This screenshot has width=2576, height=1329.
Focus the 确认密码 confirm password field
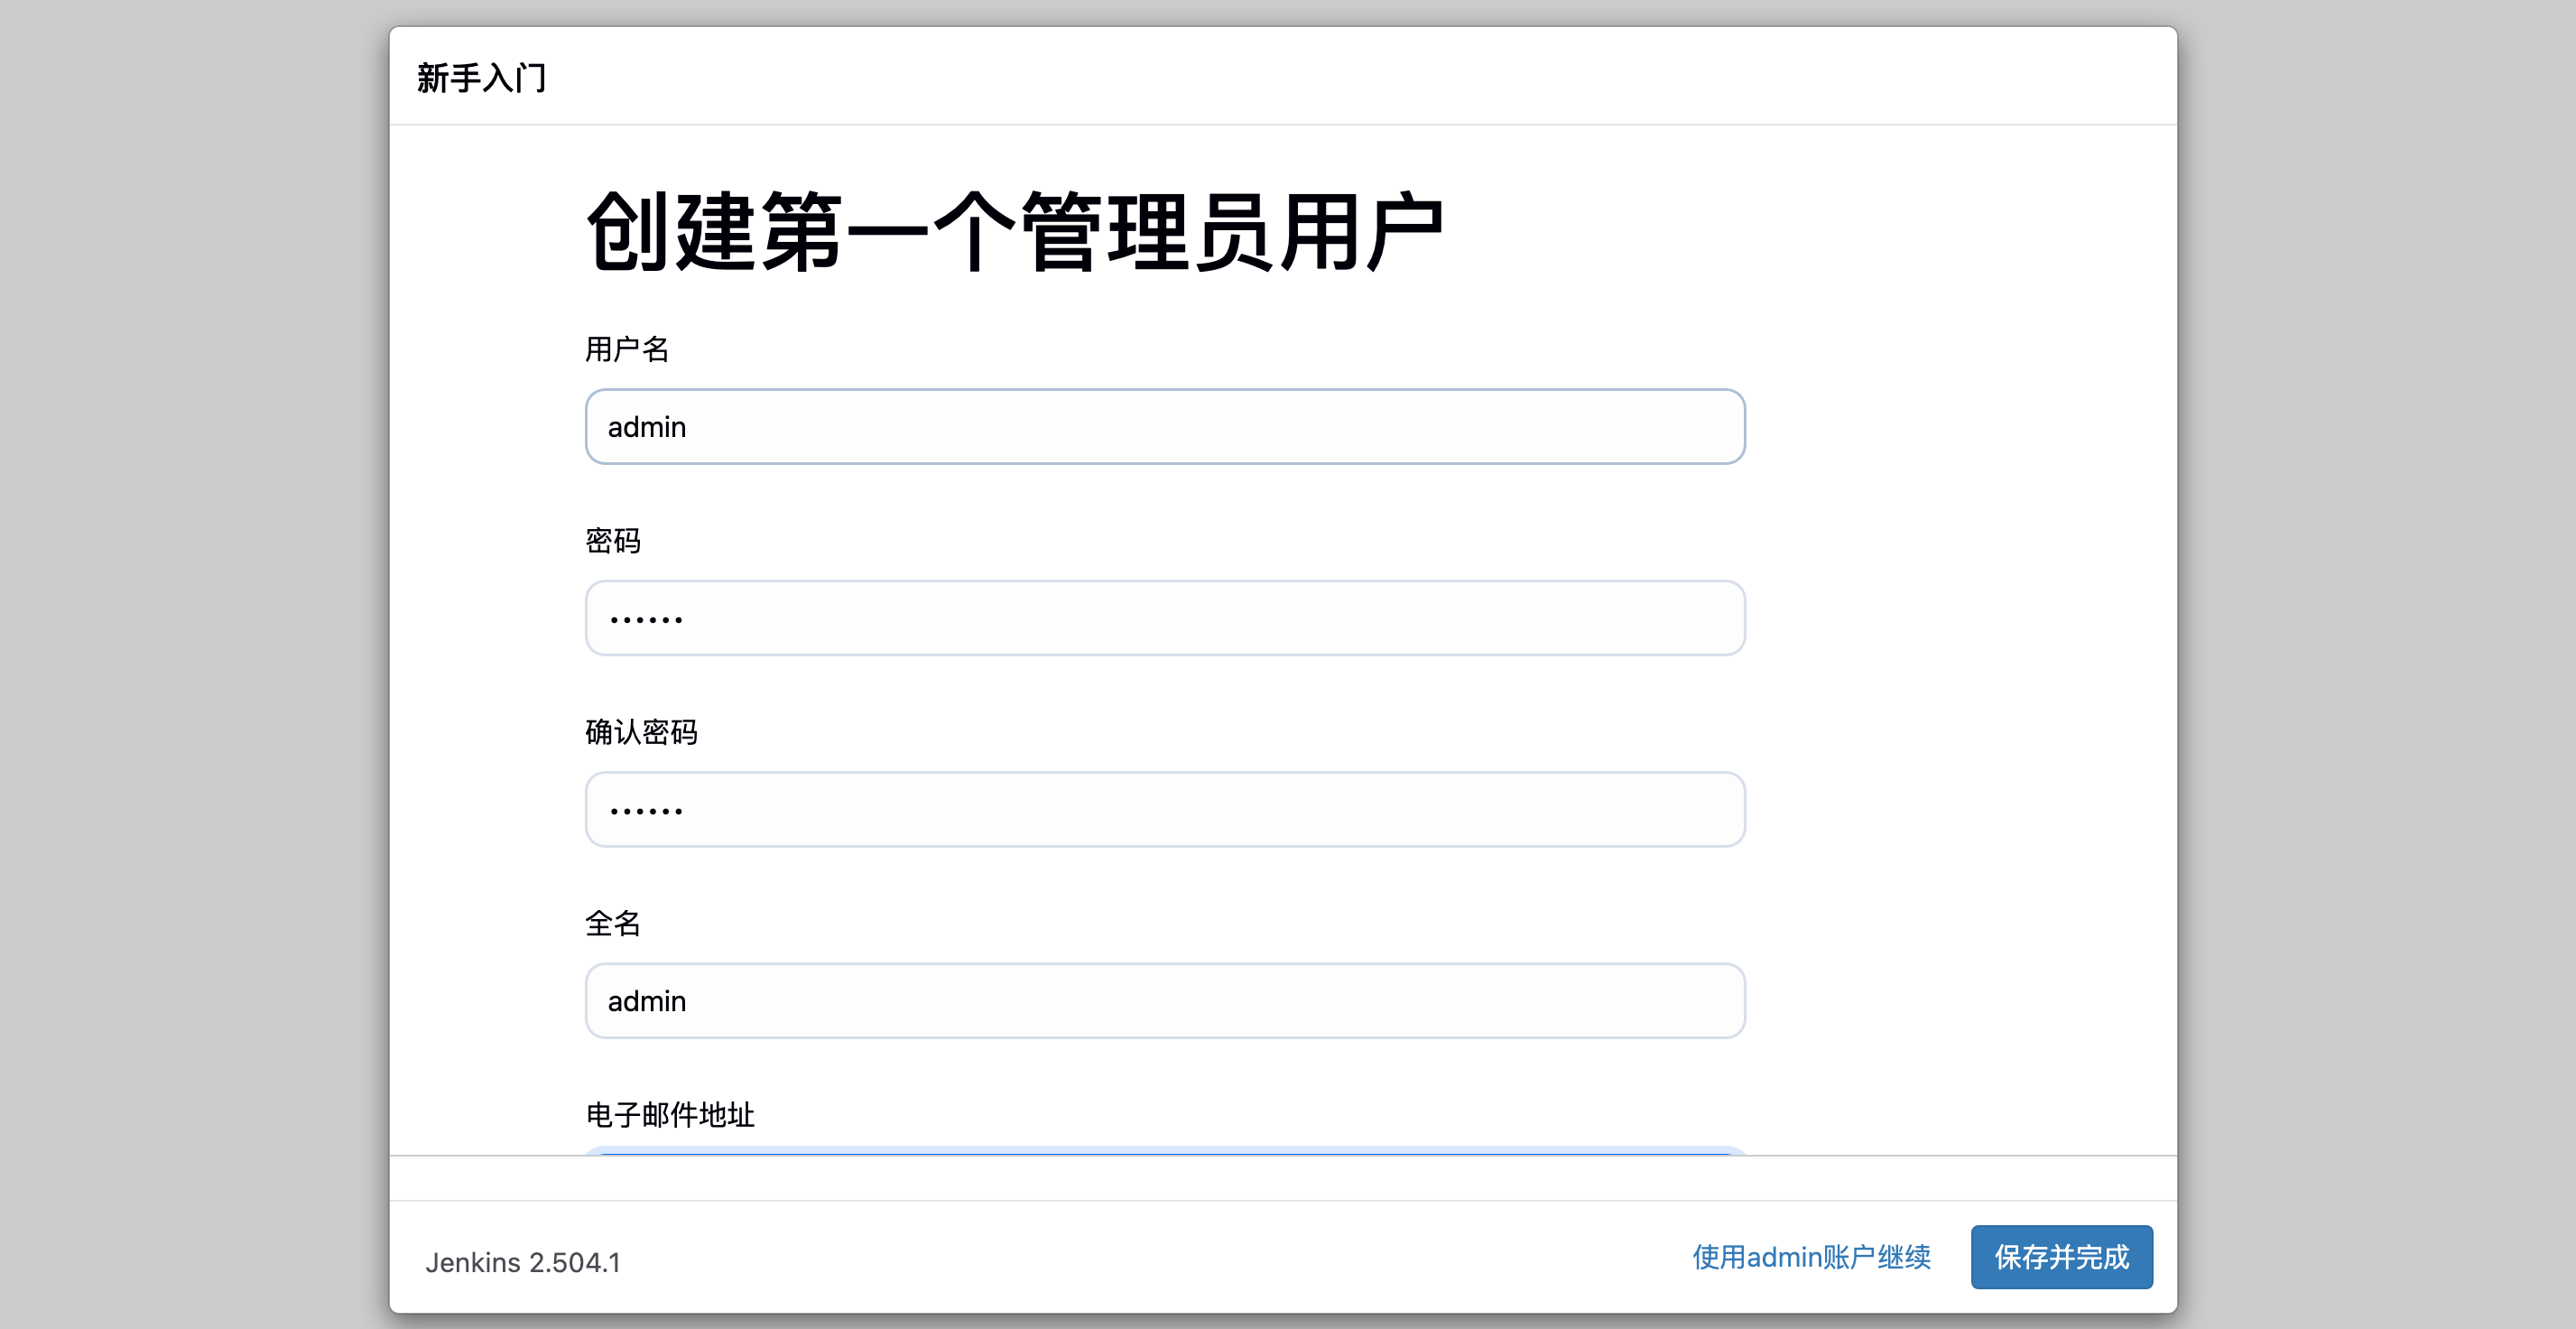point(1165,809)
